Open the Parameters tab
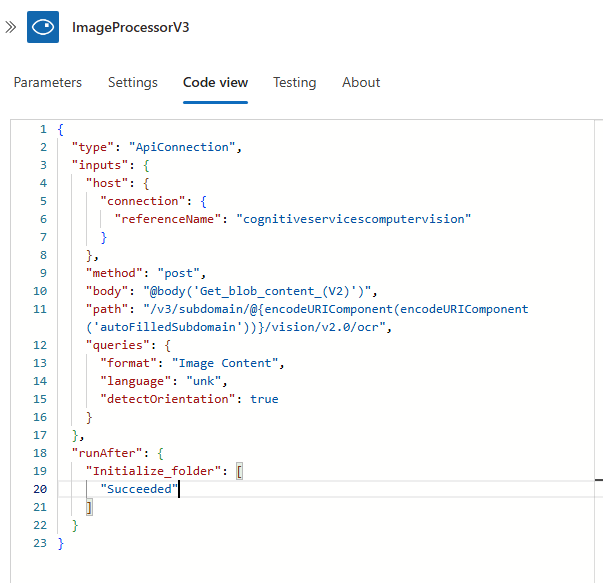Image resolution: width=603 pixels, height=583 pixels. [48, 82]
